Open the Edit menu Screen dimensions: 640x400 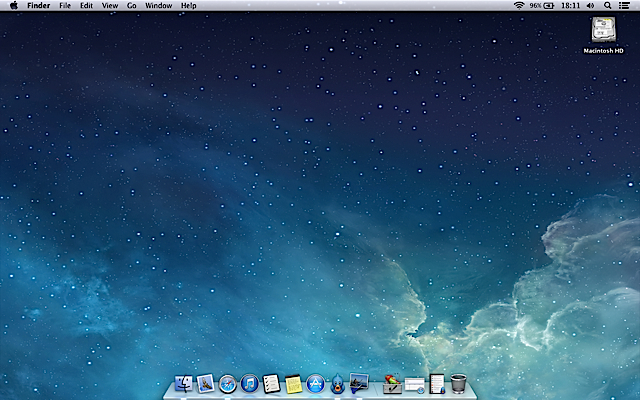point(87,5)
